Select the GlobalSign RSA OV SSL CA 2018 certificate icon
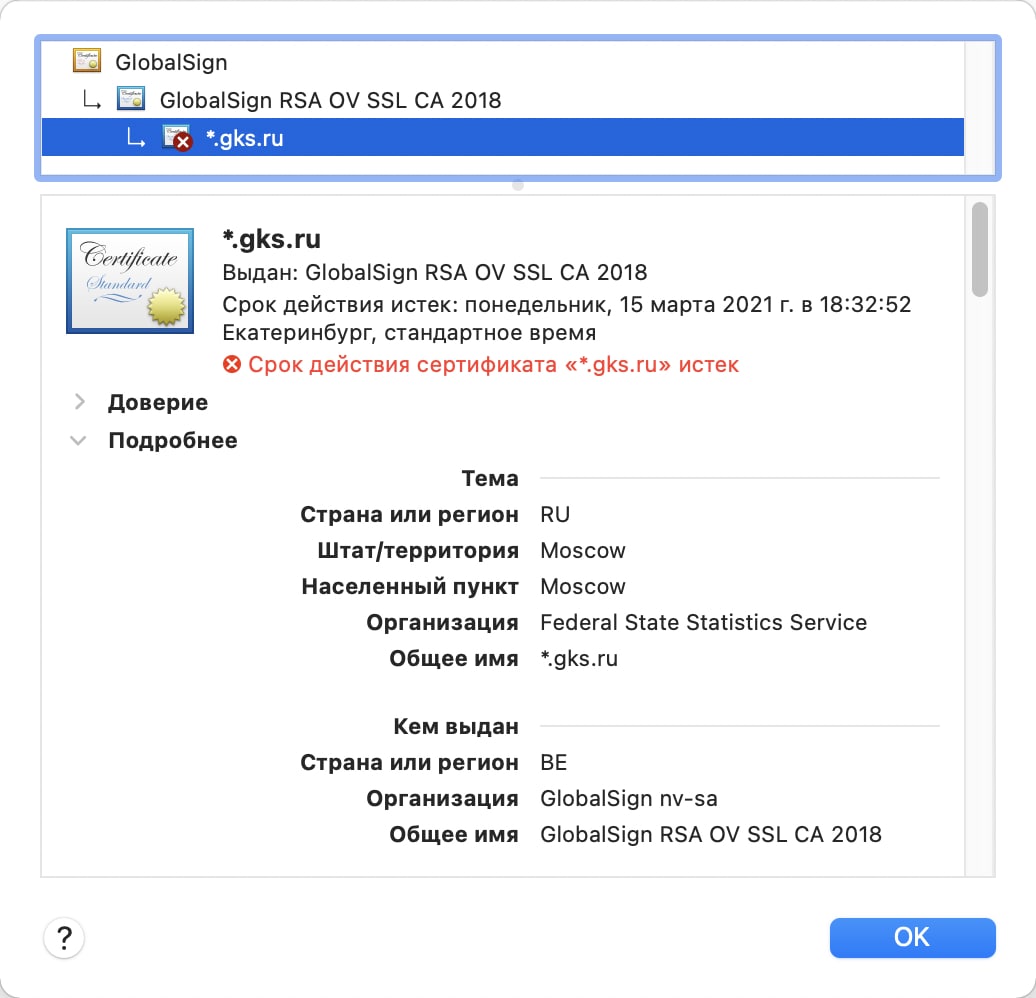 point(131,98)
